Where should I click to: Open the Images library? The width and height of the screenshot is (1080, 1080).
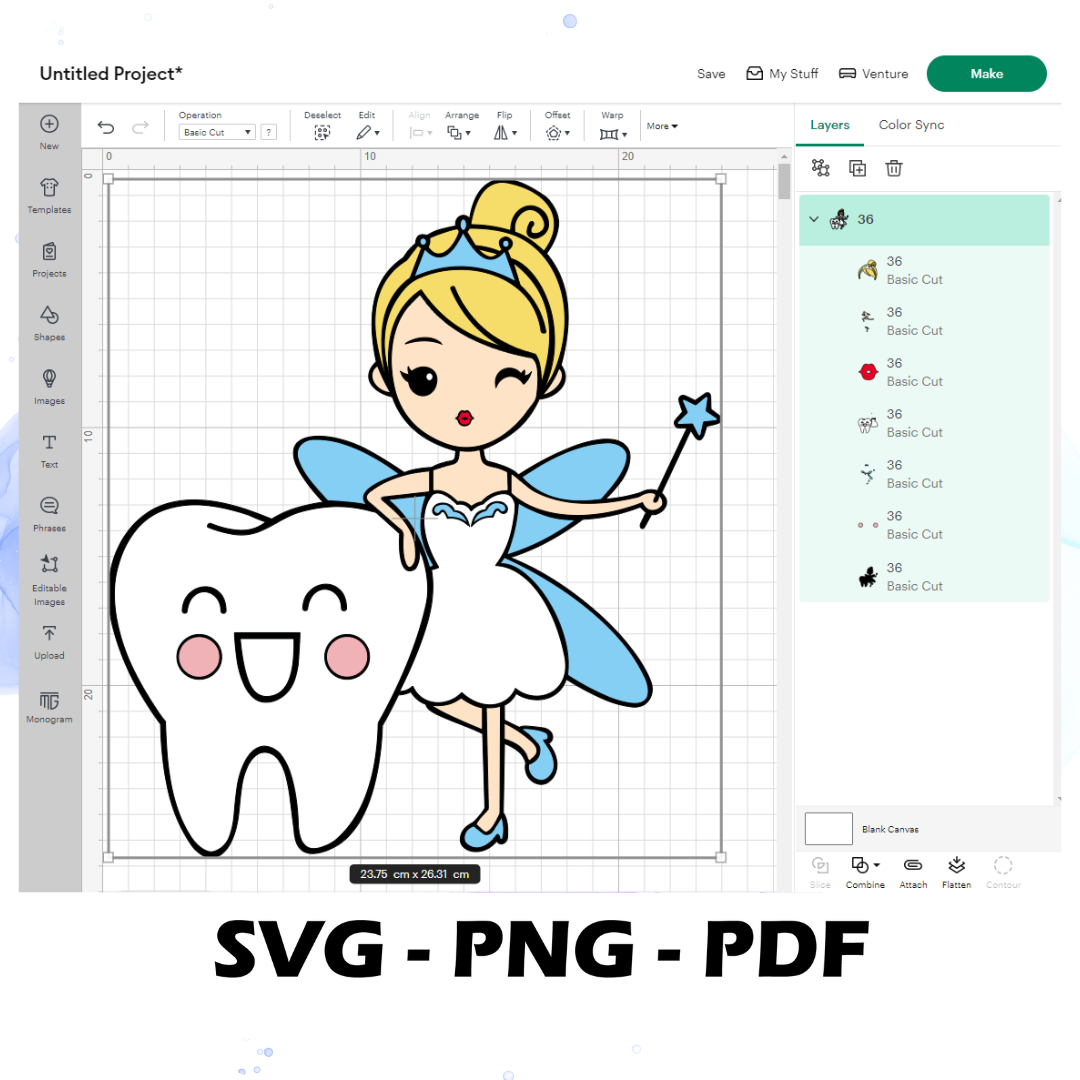click(49, 387)
